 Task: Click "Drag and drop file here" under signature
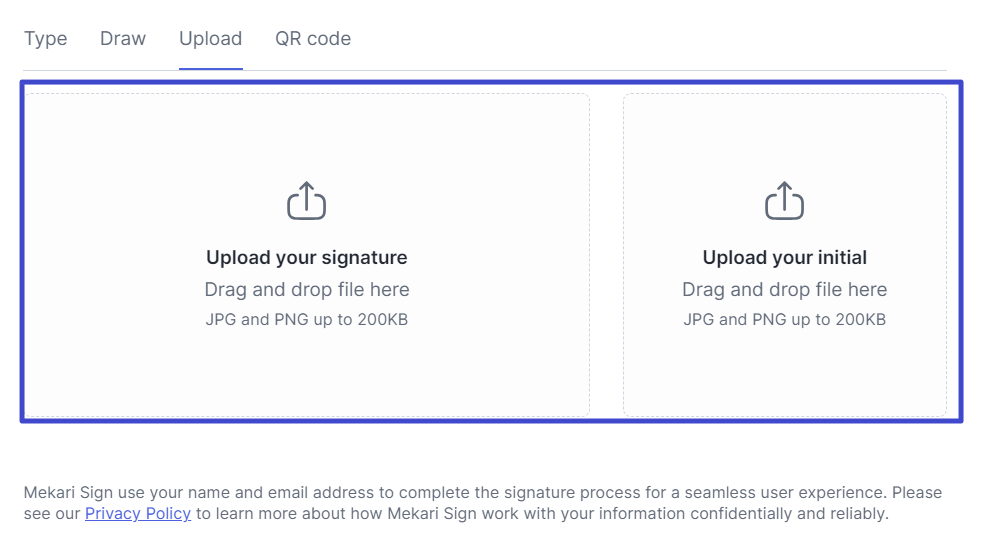click(x=306, y=289)
